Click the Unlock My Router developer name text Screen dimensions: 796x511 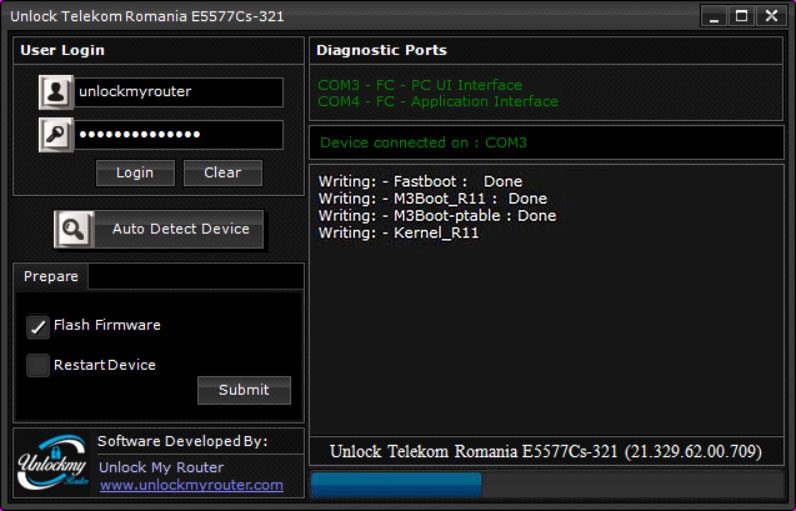point(161,467)
